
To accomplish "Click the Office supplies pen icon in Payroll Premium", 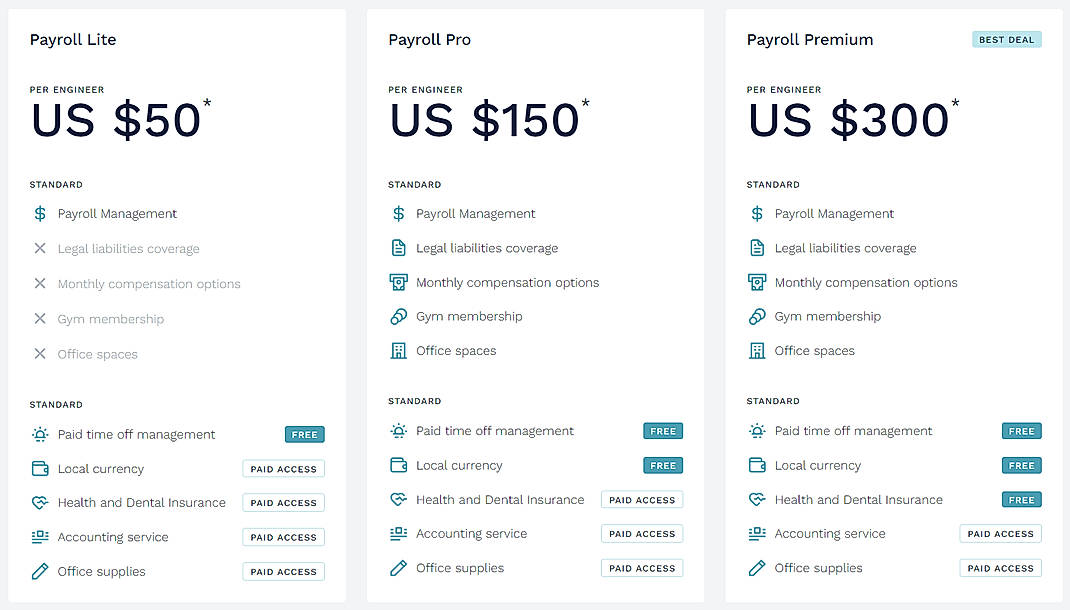I will (756, 567).
